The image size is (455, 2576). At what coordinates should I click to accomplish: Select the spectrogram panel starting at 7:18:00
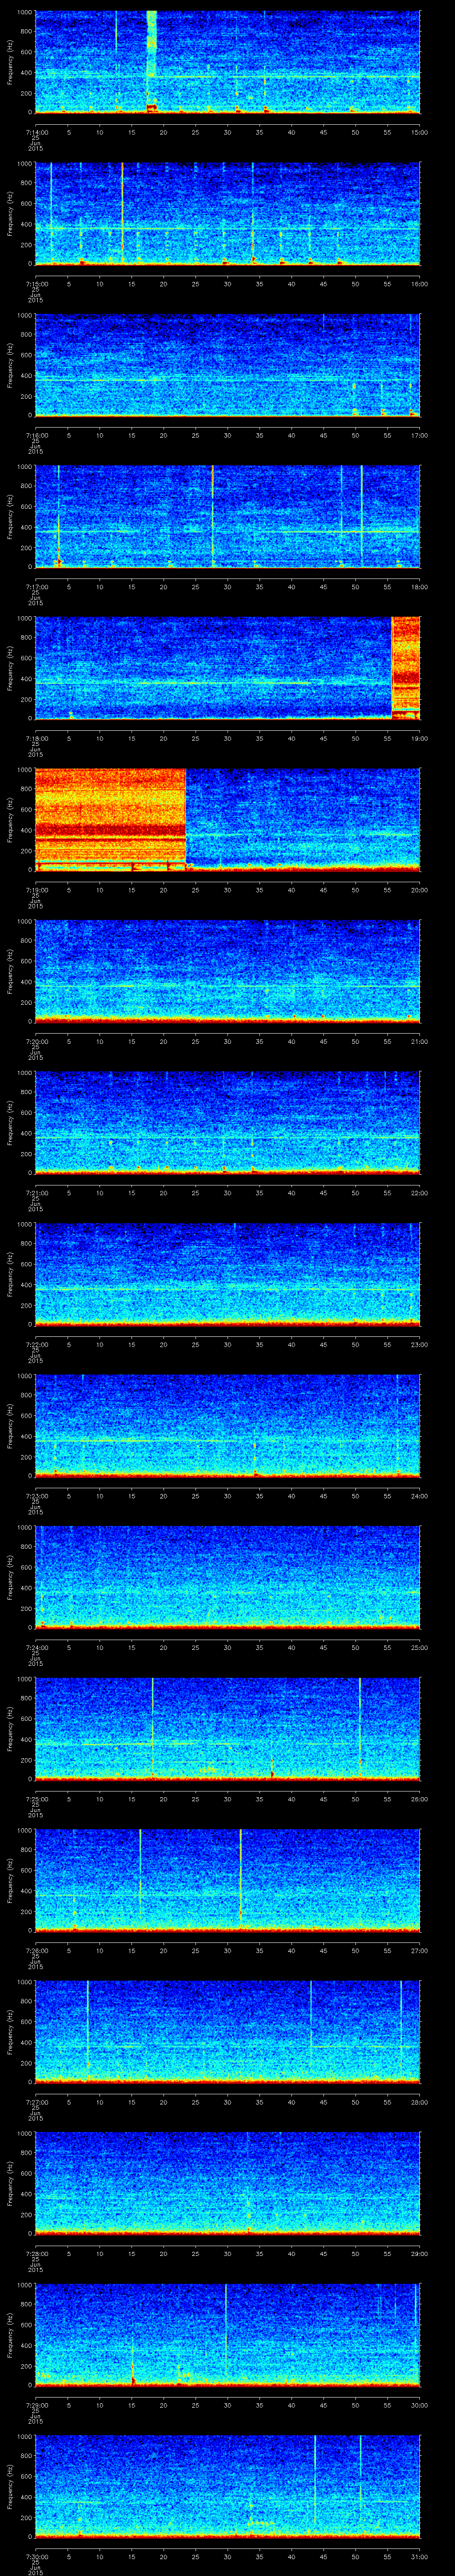click(x=227, y=668)
